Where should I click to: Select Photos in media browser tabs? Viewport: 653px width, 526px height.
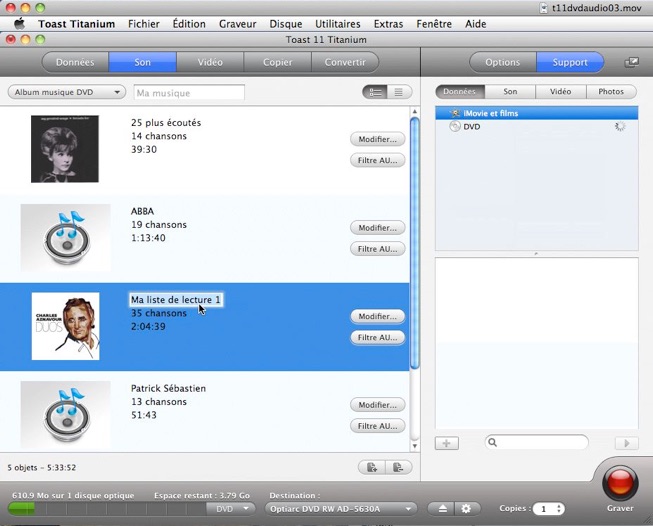click(x=611, y=92)
